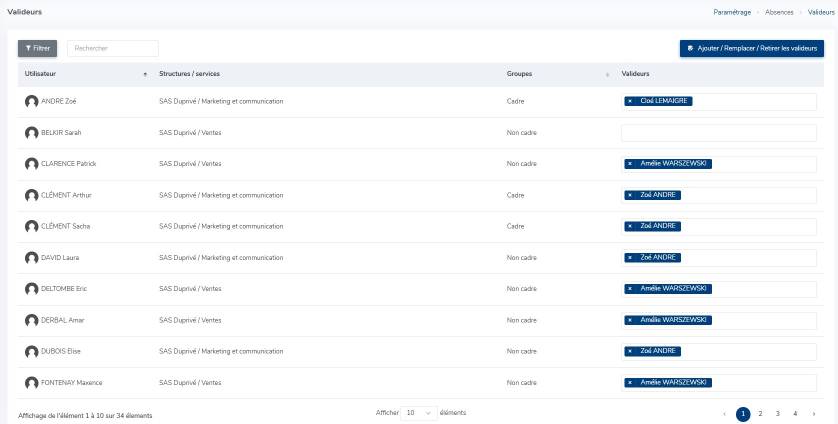This screenshot has width=838, height=424.
Task: Go to page 2 of results
Action: click(x=760, y=413)
